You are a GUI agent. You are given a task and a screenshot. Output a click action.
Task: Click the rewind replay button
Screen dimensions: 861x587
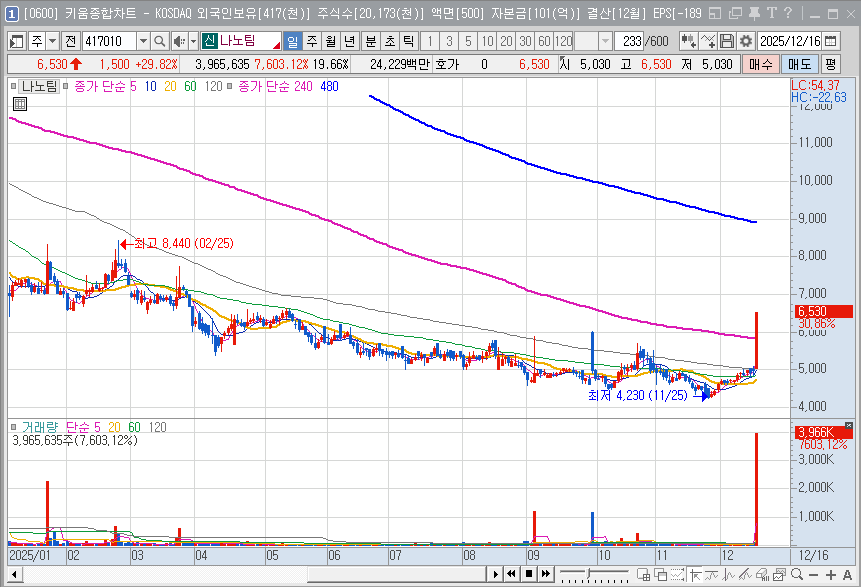[x=512, y=574]
